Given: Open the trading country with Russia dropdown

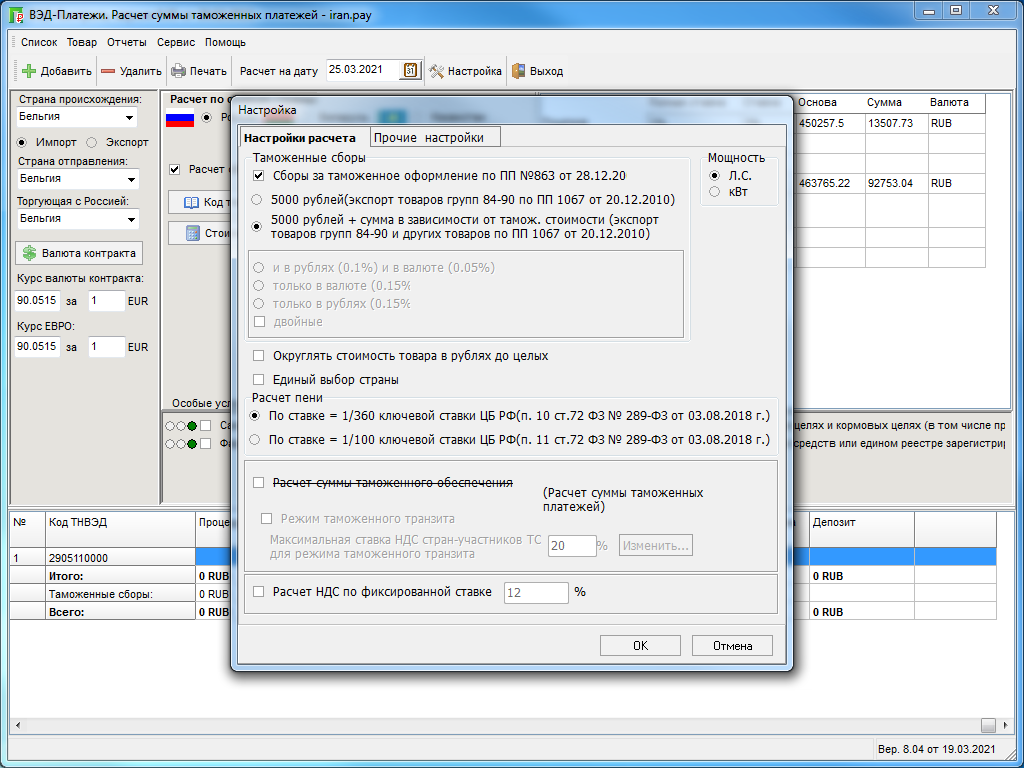Looking at the screenshot, I should (x=131, y=219).
